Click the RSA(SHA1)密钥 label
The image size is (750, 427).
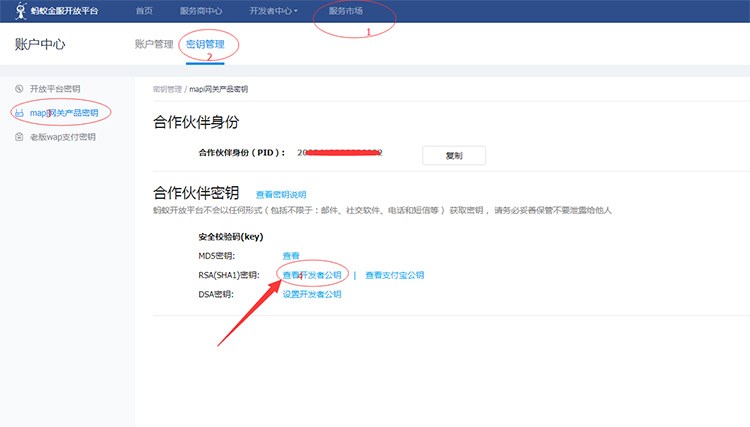(229, 275)
